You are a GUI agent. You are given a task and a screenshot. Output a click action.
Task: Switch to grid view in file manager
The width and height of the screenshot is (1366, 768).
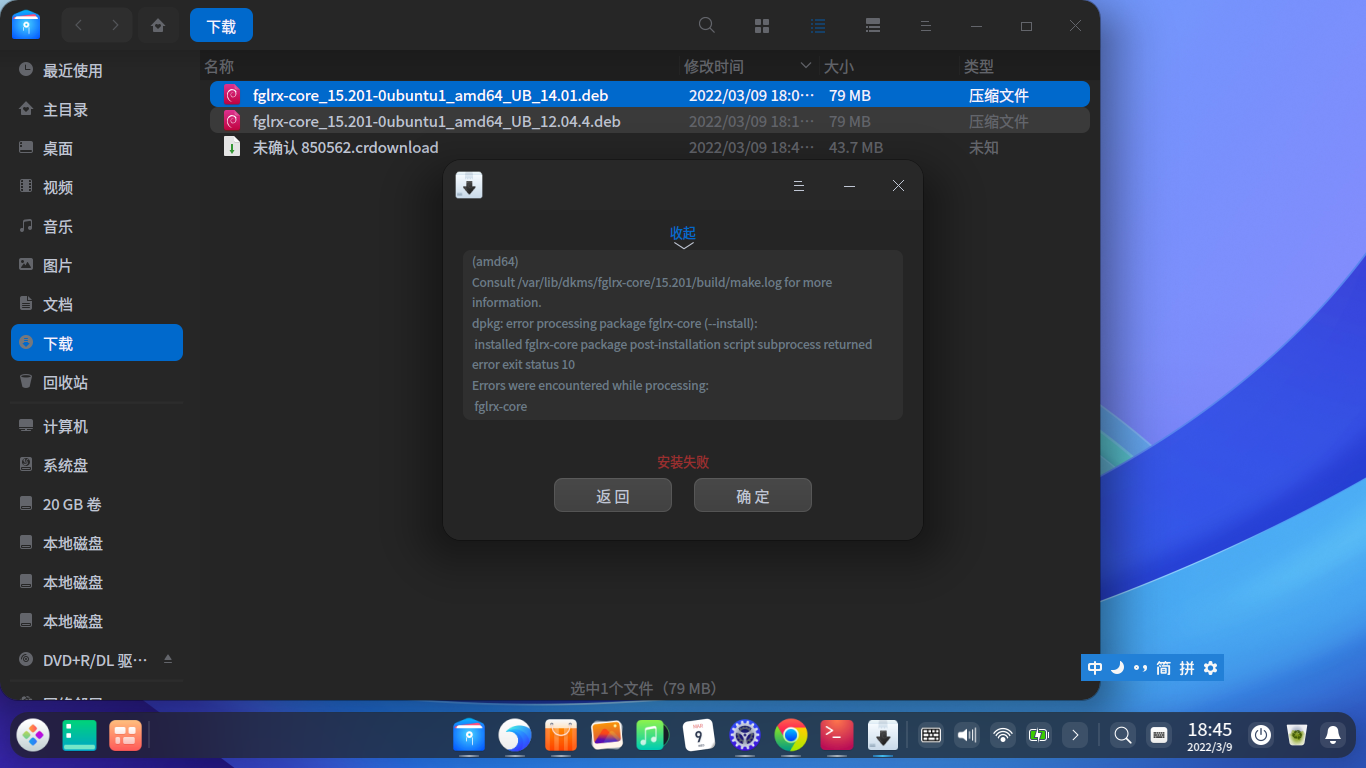click(x=761, y=25)
